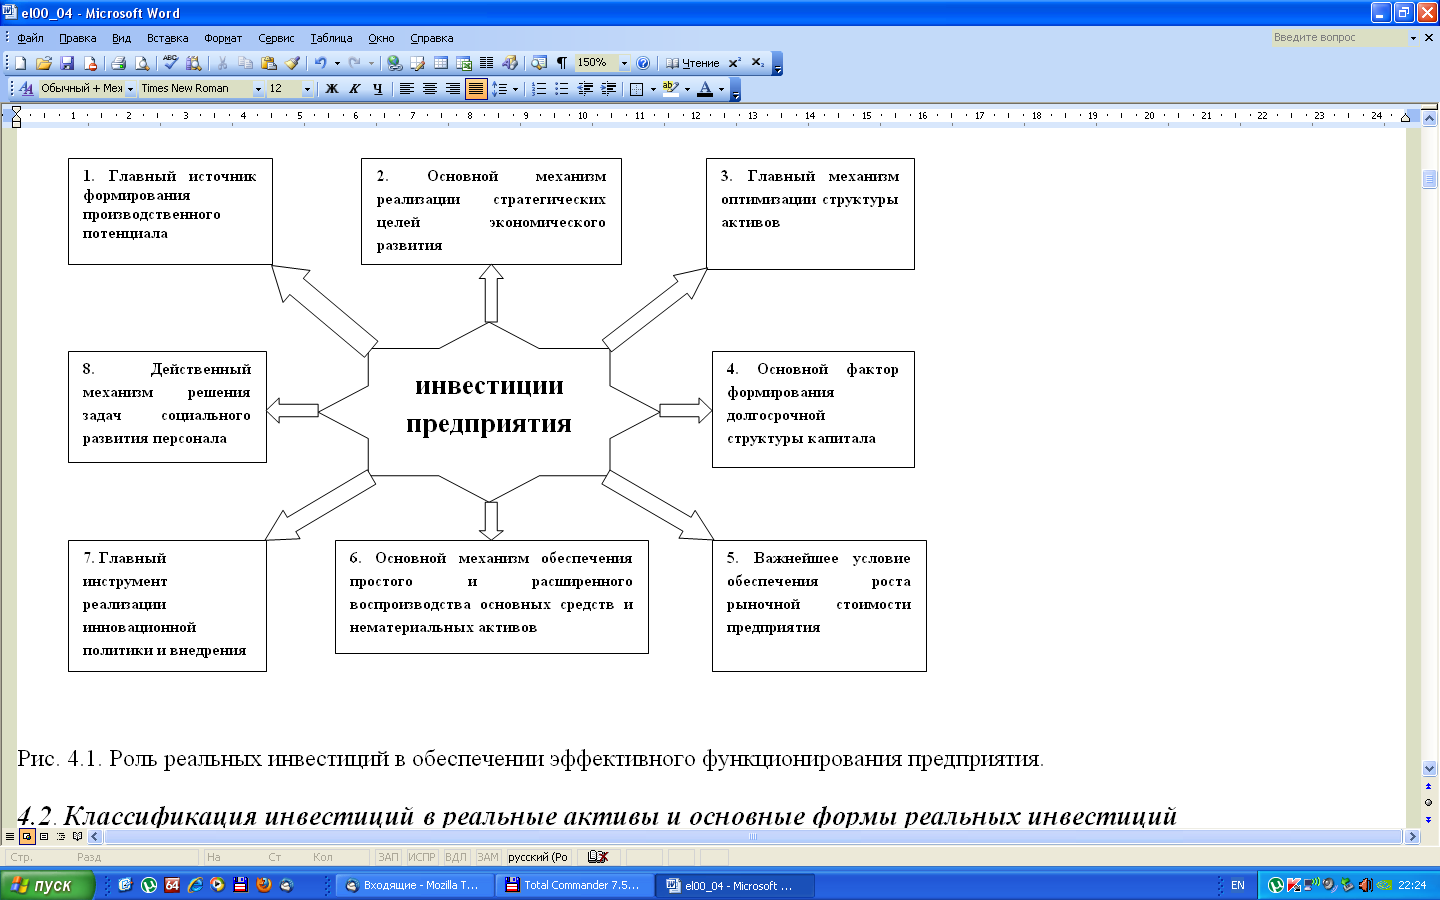
Task: Click the пуск Start button
Action: point(47,885)
